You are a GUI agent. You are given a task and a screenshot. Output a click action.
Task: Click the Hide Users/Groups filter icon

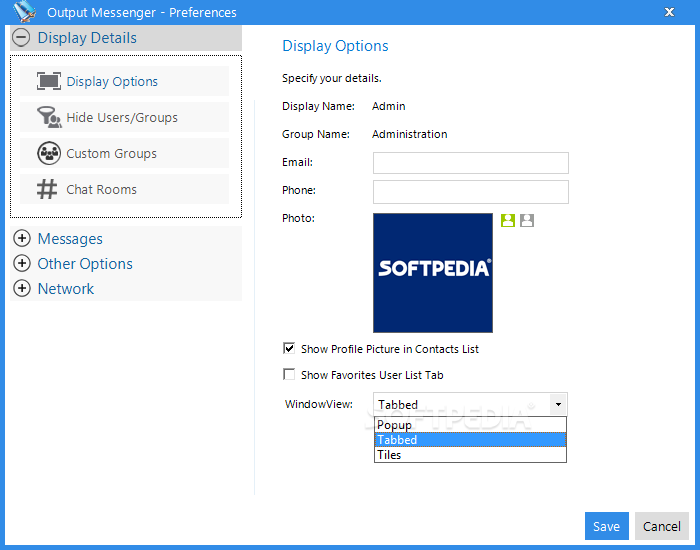click(x=48, y=118)
